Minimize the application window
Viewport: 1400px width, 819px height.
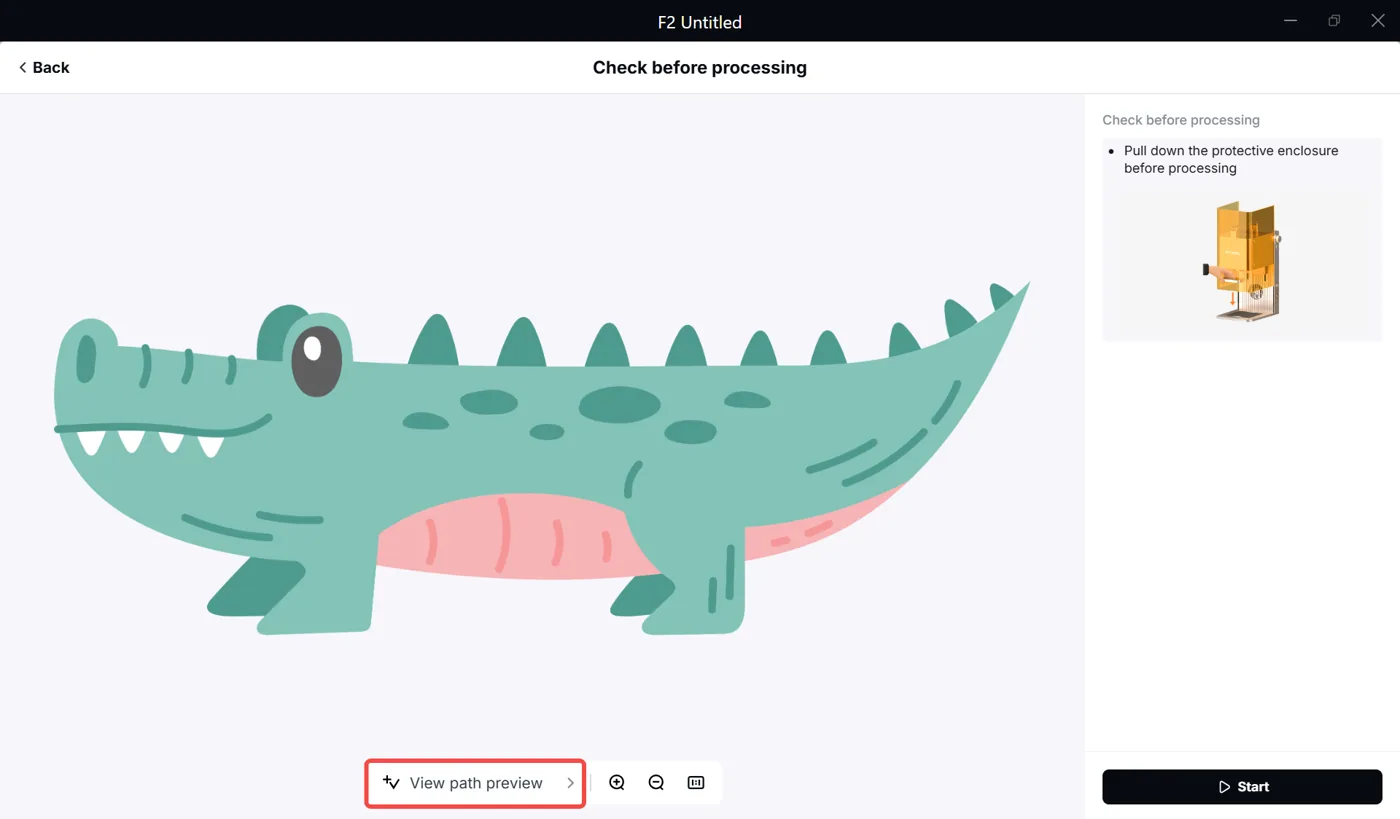pyautogui.click(x=1290, y=21)
